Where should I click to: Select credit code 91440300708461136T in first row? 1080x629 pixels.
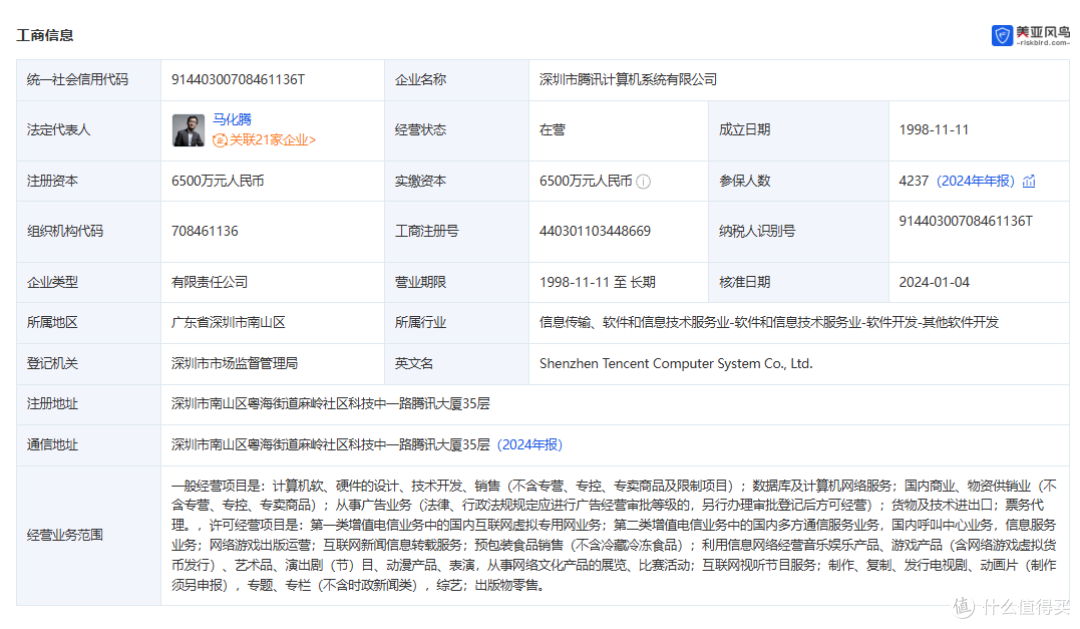(238, 79)
